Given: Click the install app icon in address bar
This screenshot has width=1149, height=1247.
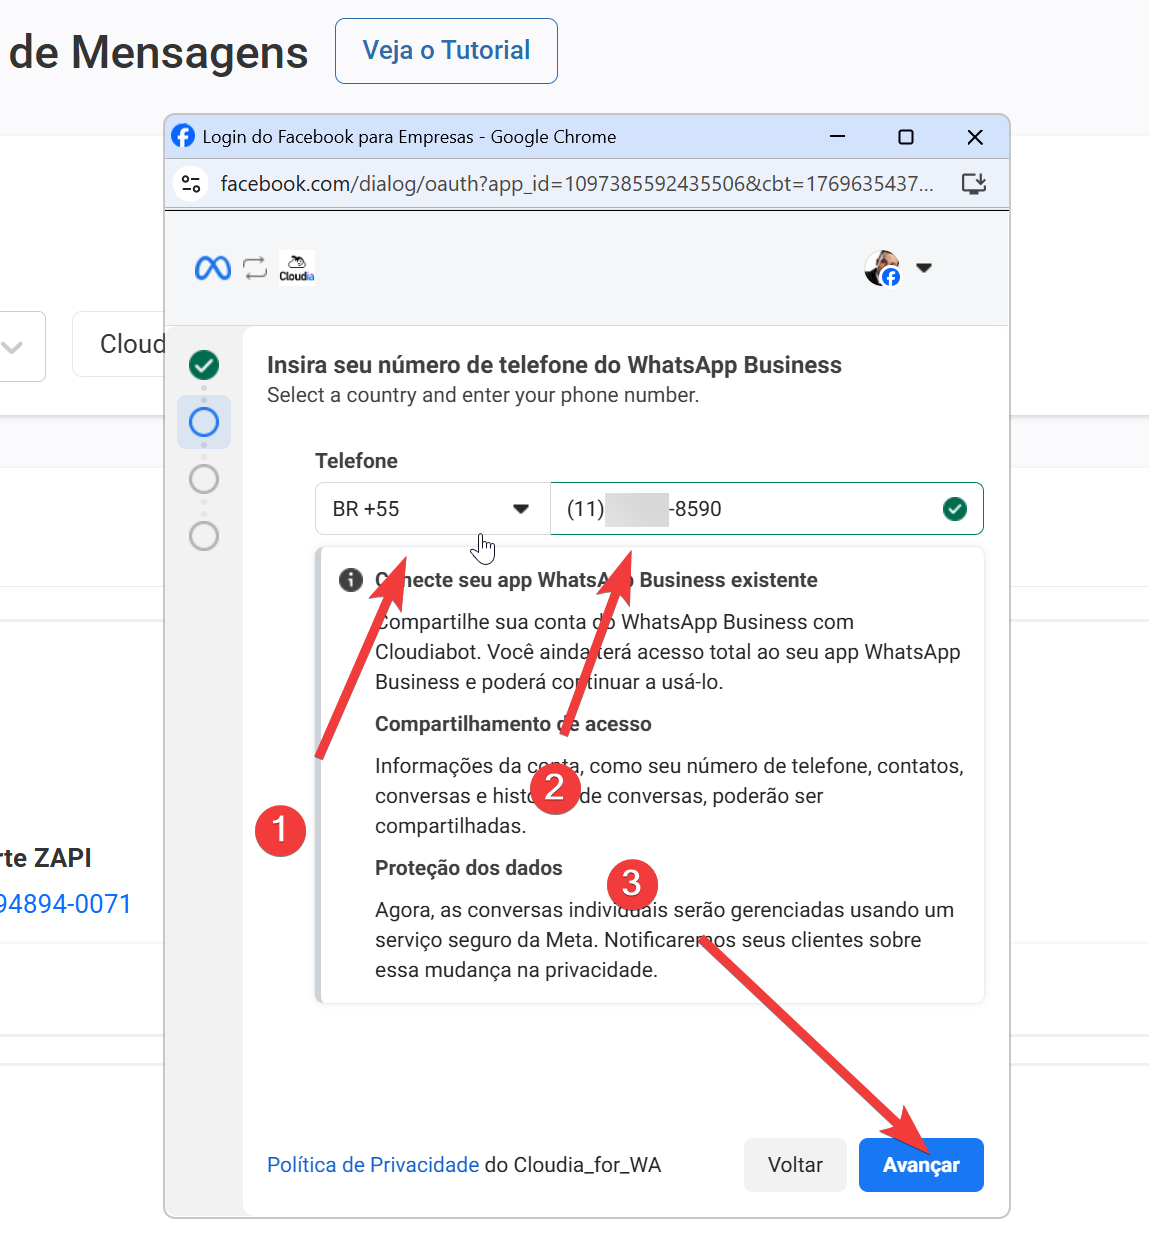Looking at the screenshot, I should (x=973, y=184).
